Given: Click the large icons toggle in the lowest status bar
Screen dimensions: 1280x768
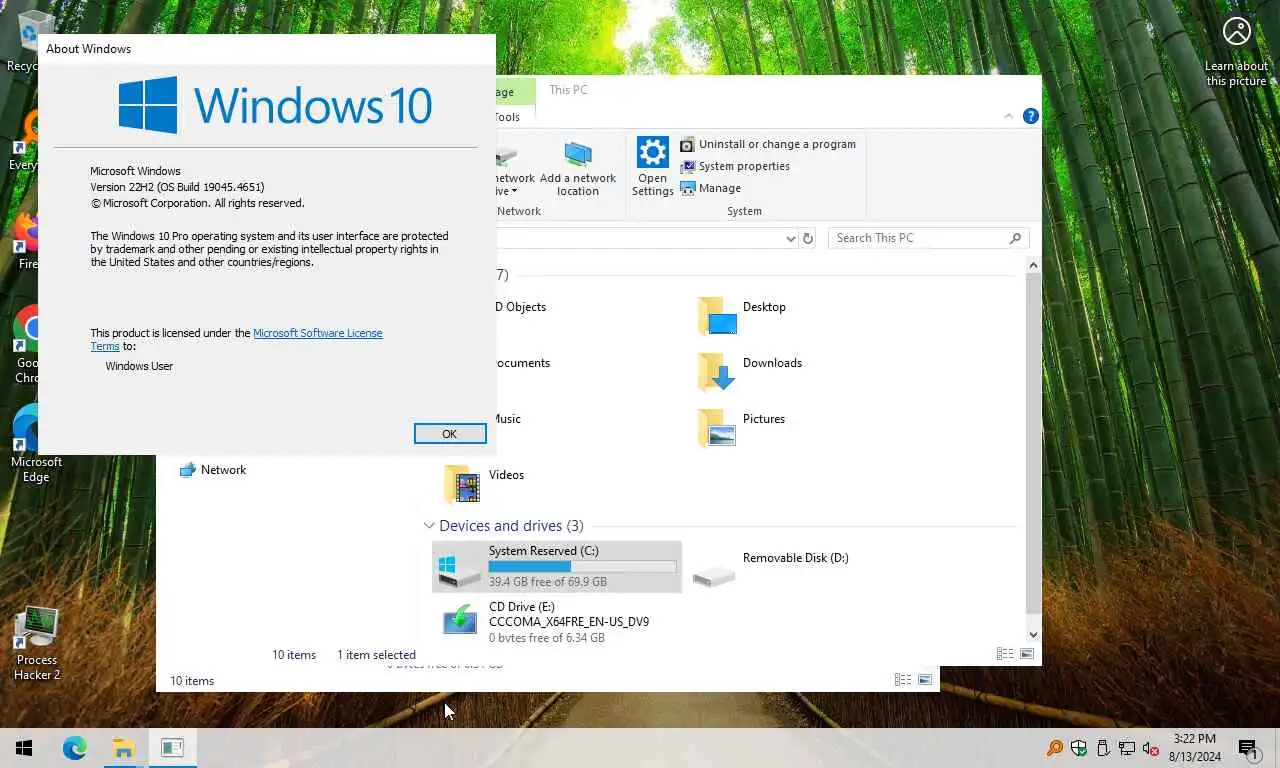Looking at the screenshot, I should click(925, 680).
